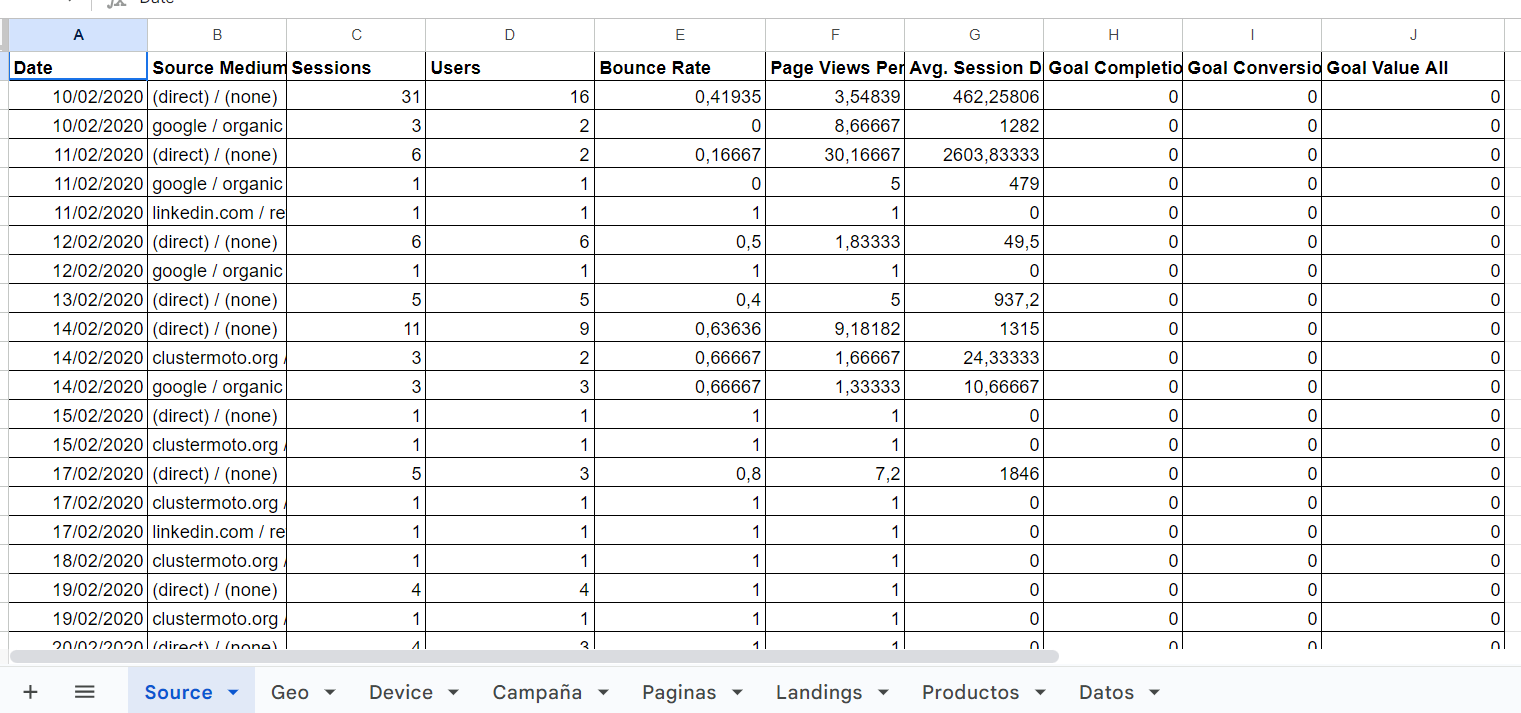Show the Paginas tab menu arrow
The width and height of the screenshot is (1521, 713).
(737, 692)
